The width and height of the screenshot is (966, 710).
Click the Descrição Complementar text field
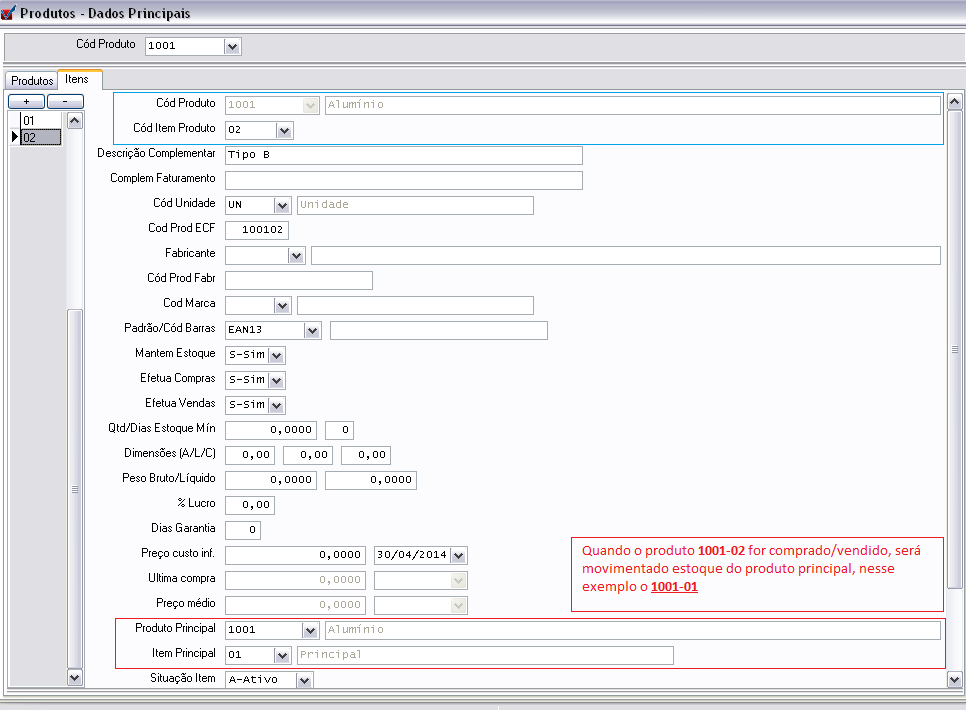[403, 155]
